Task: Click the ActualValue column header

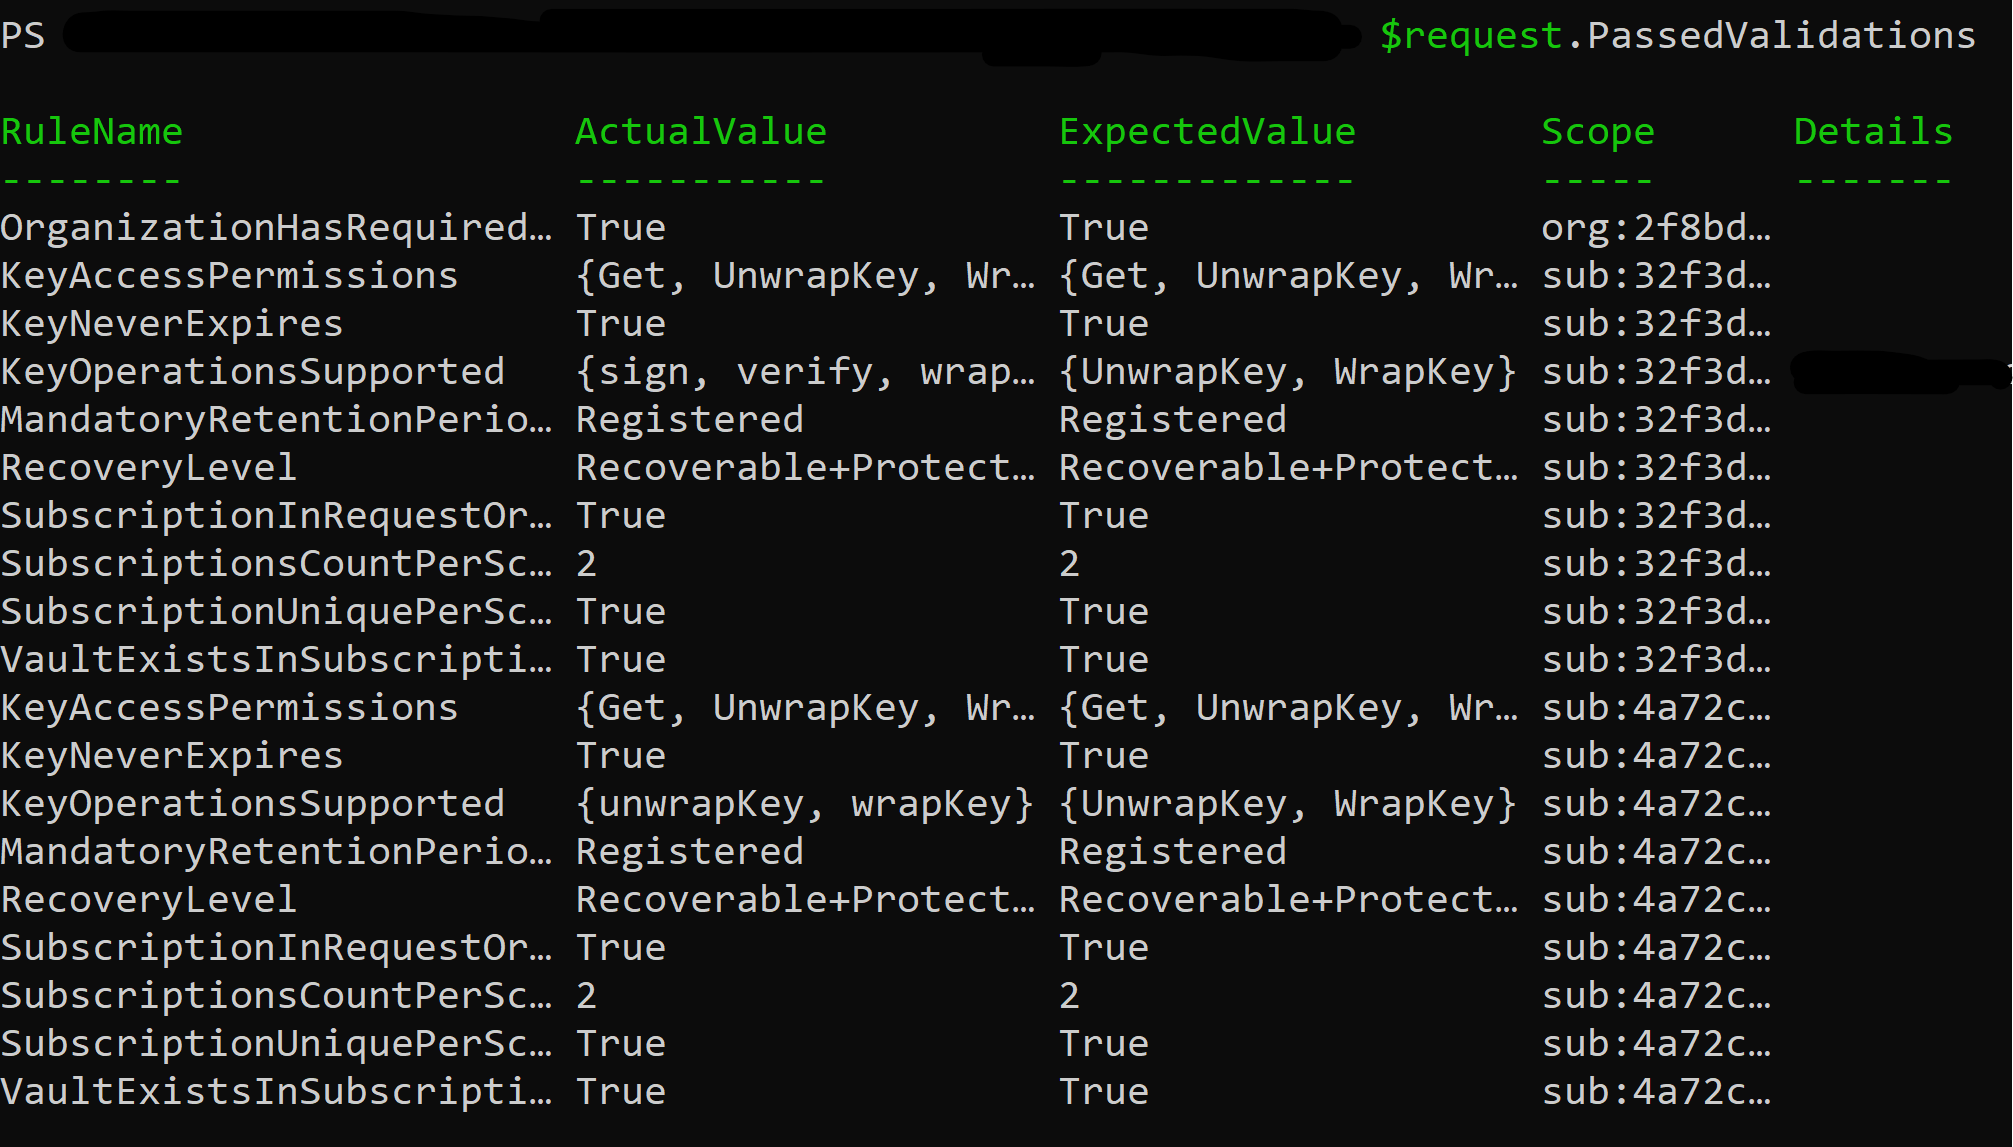Action: 701,131
